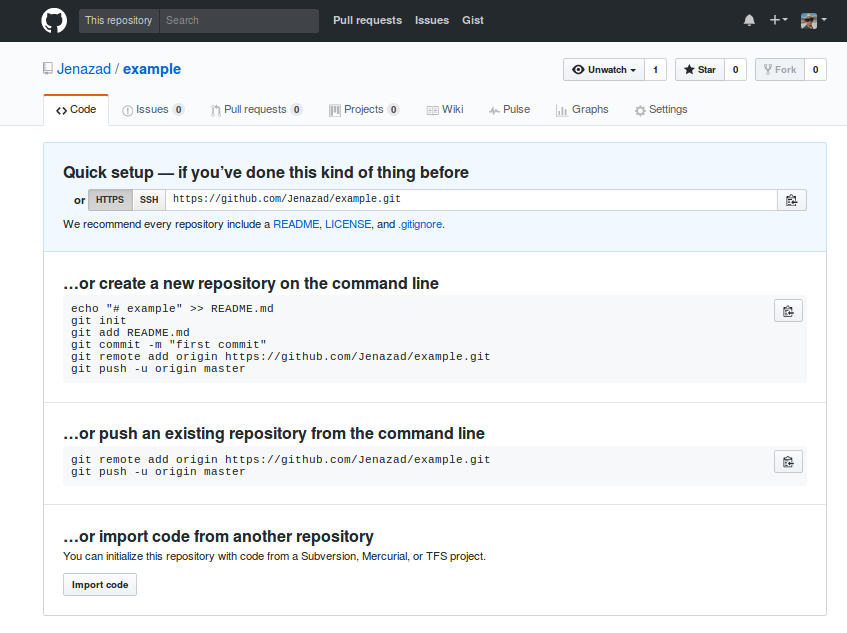Copy the quick setup clone URL to clipboard
This screenshot has height=633, width=847.
(x=791, y=200)
